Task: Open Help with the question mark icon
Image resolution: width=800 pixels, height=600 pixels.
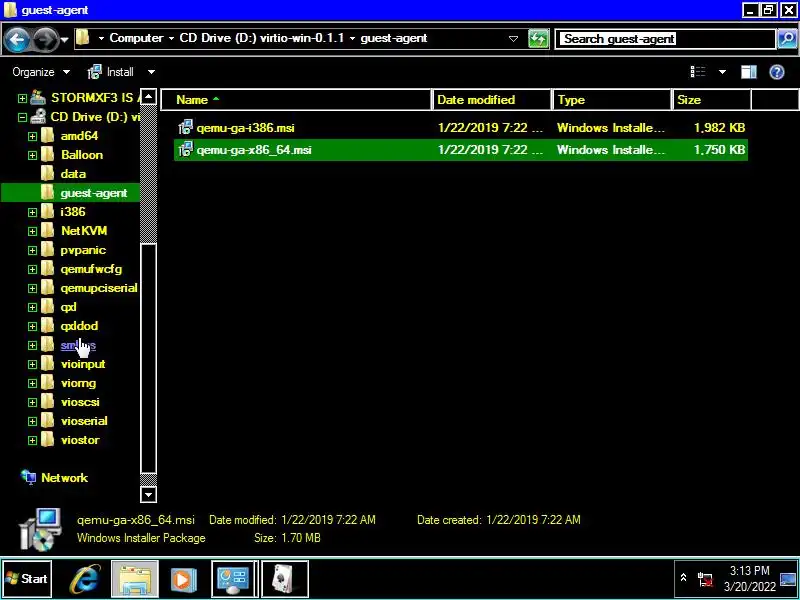Action: [x=777, y=72]
